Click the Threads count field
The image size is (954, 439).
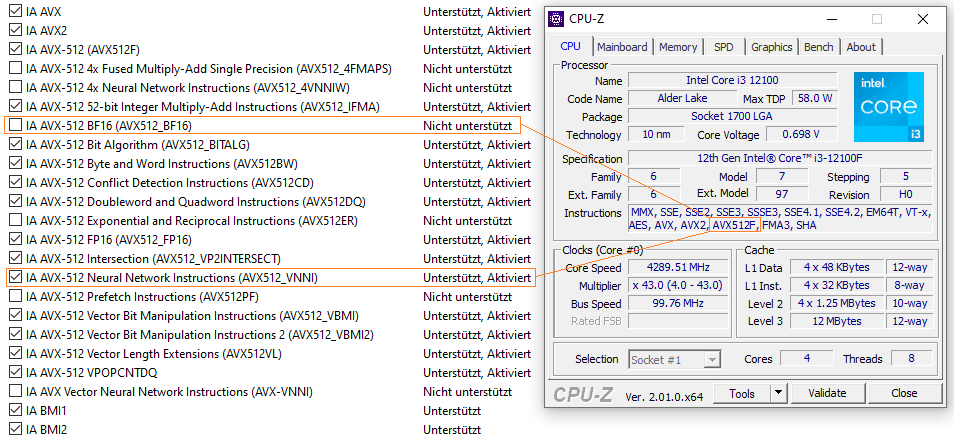point(911,359)
